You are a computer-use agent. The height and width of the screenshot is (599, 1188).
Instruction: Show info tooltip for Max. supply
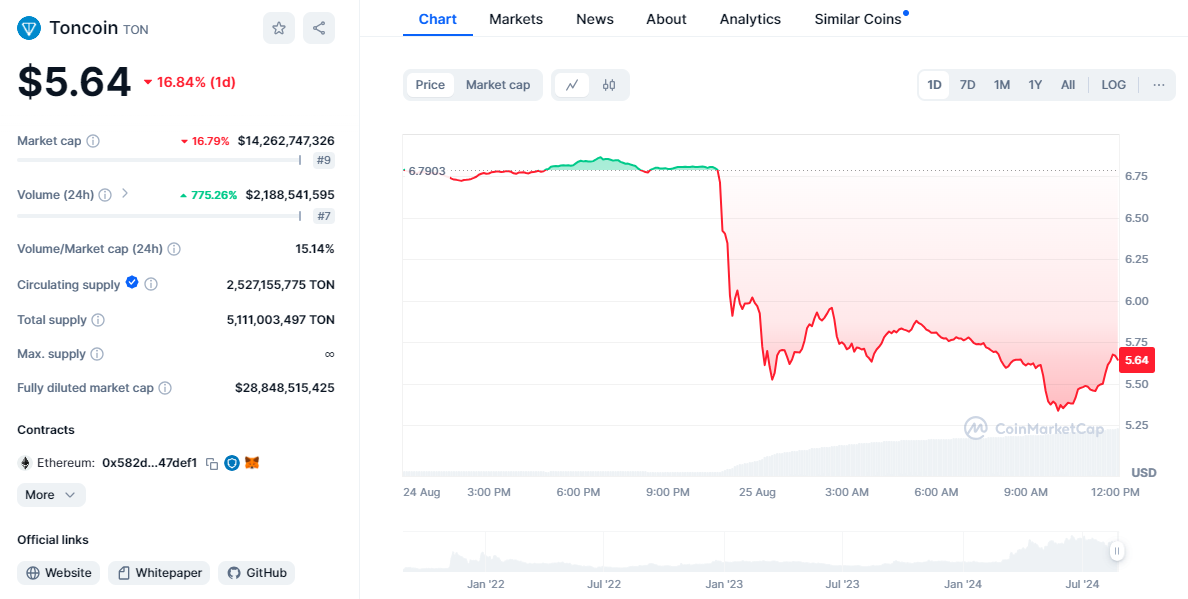[98, 354]
